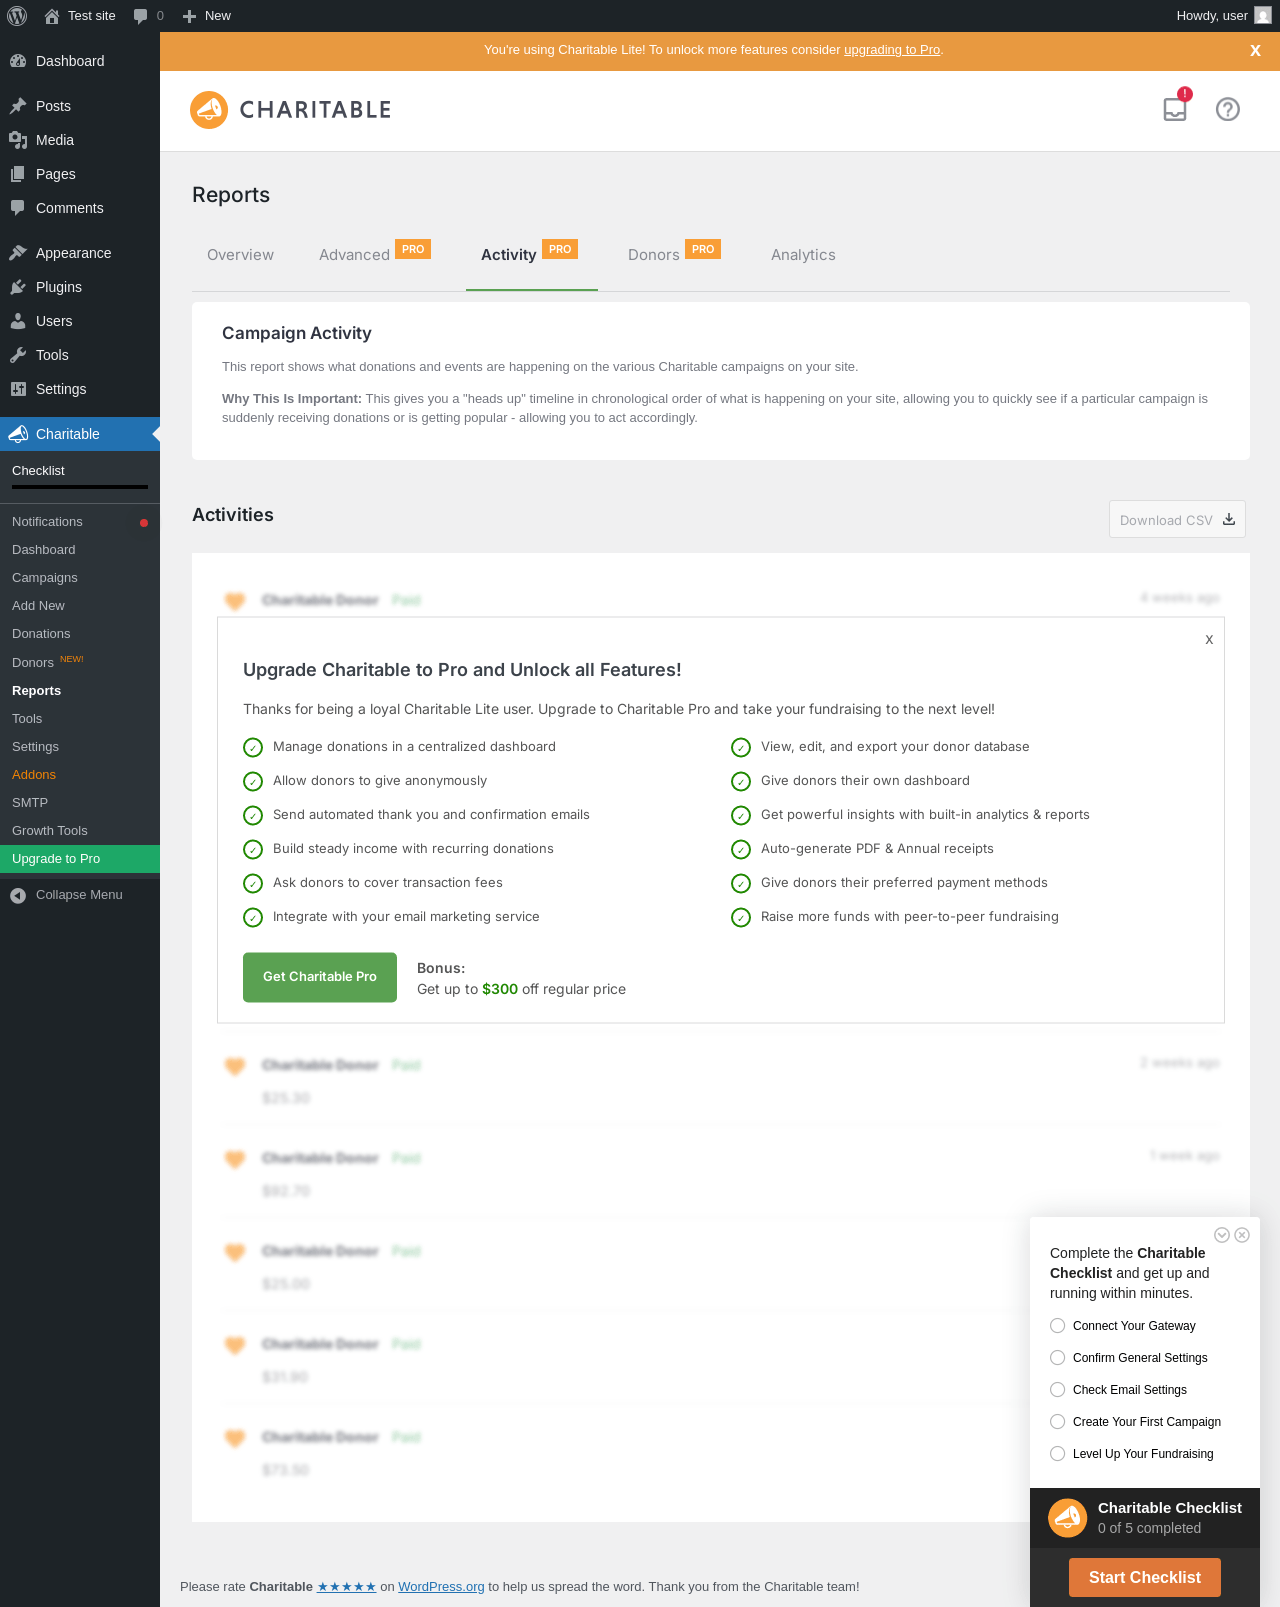Click the Download CSV button
Screen dimensions: 1280x1607
[1177, 520]
